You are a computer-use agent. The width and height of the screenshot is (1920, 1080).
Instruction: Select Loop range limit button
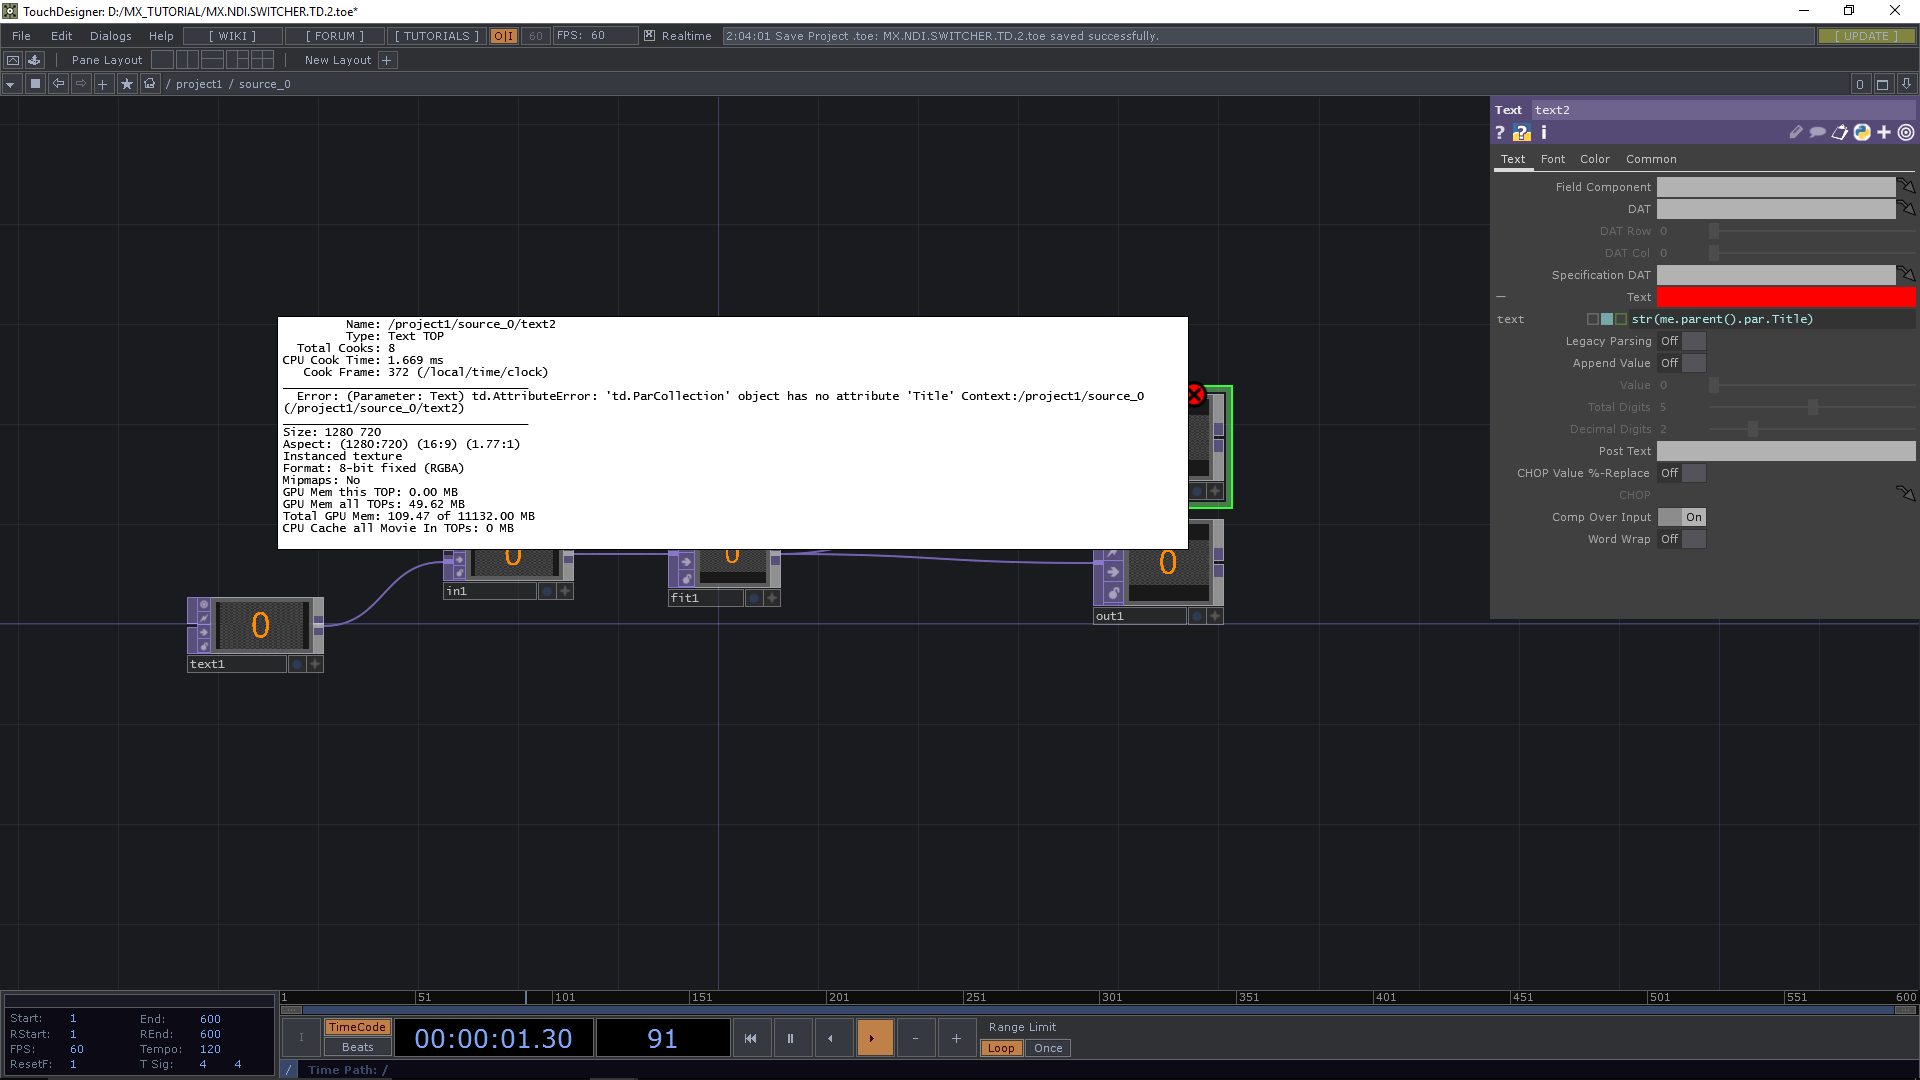pyautogui.click(x=1001, y=1048)
